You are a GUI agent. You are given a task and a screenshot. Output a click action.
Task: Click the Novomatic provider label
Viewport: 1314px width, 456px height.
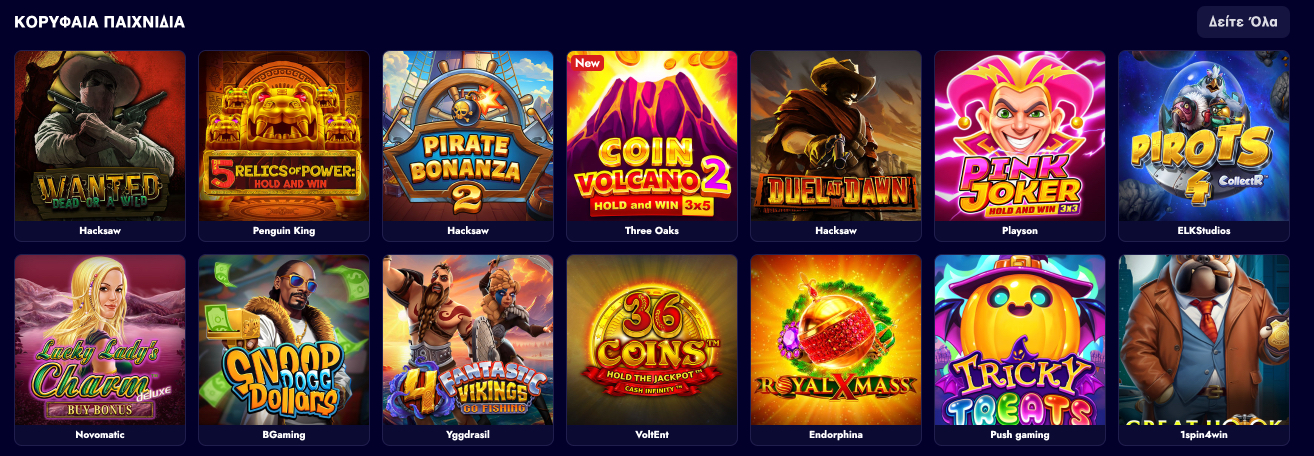click(x=100, y=435)
